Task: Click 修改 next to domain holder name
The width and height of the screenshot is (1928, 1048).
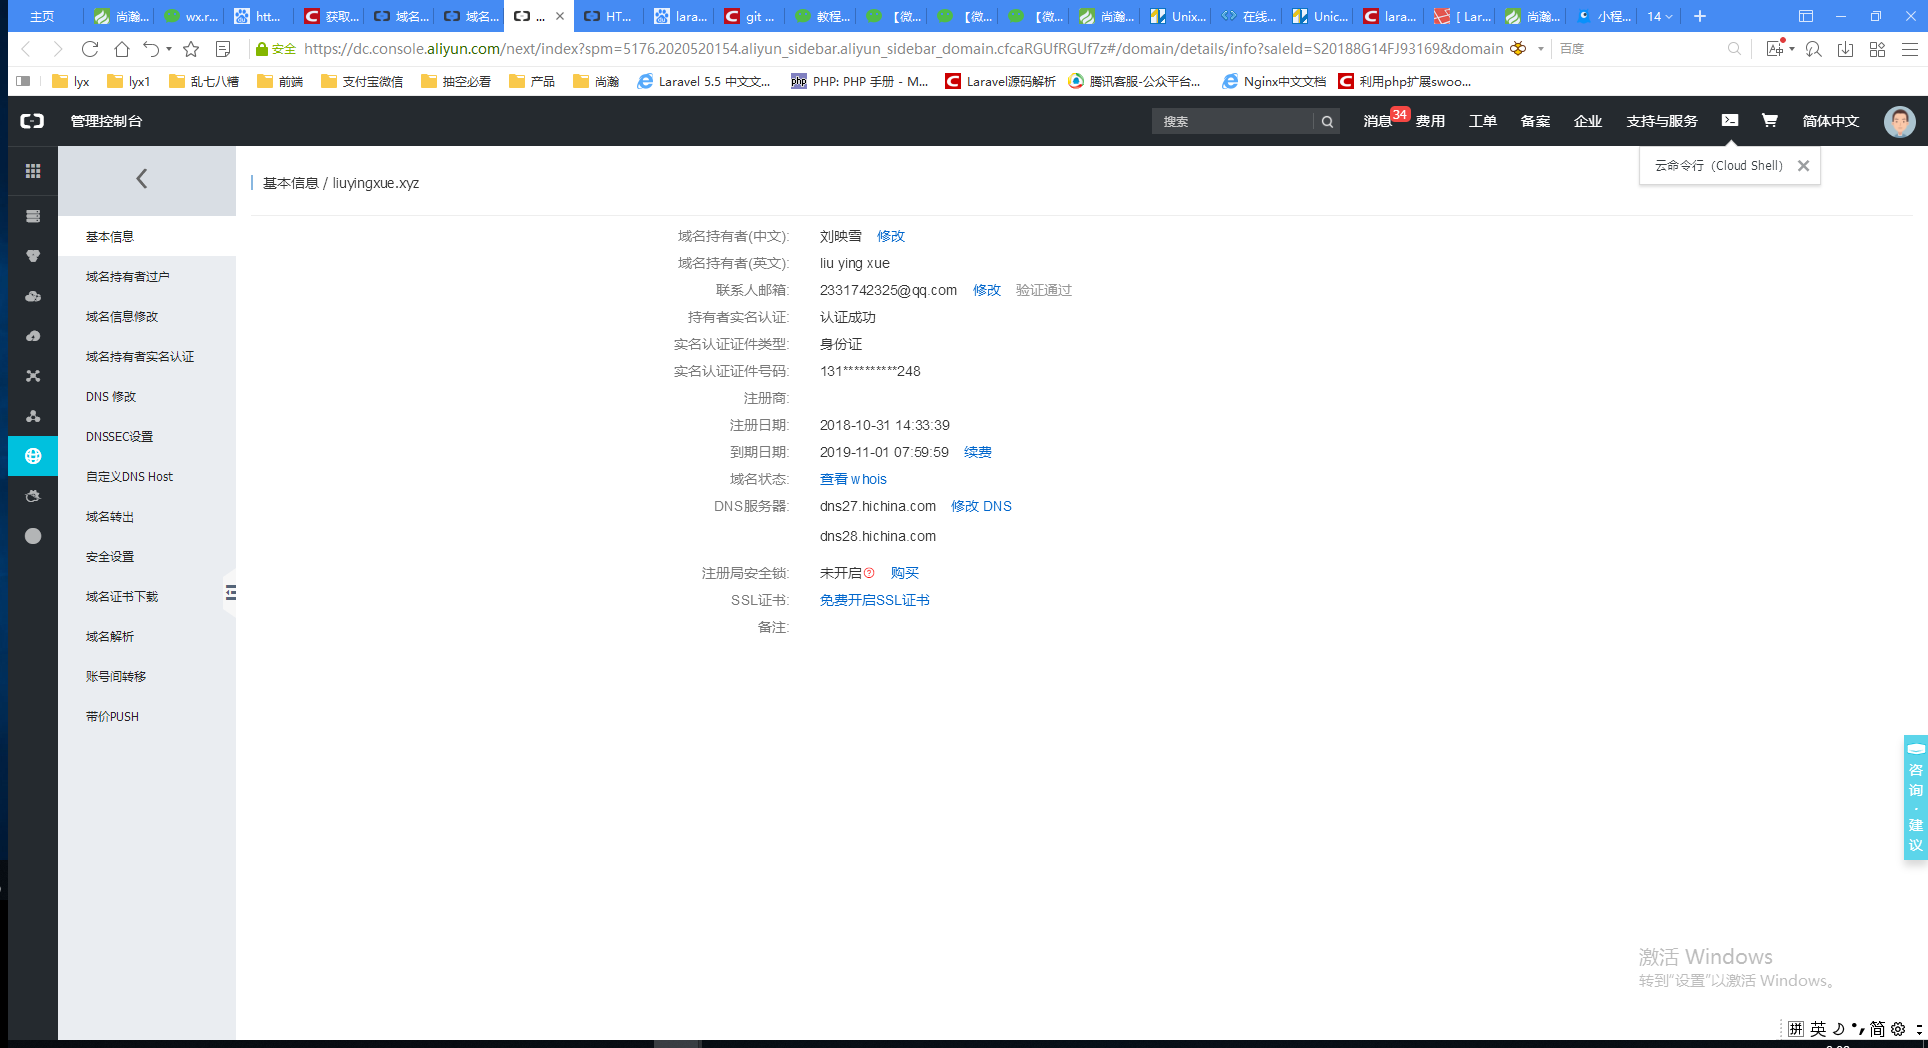Action: pos(891,236)
